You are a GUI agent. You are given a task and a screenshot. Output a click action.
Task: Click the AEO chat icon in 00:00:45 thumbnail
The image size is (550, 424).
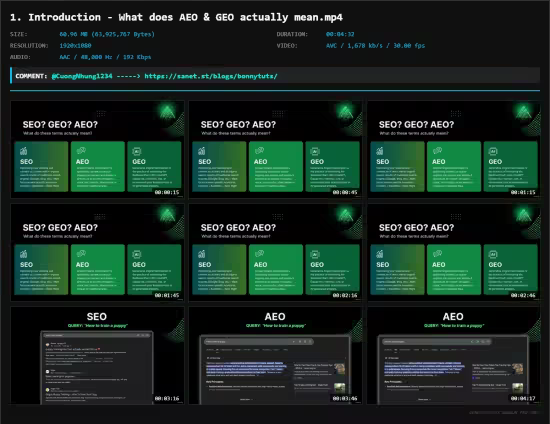click(259, 151)
